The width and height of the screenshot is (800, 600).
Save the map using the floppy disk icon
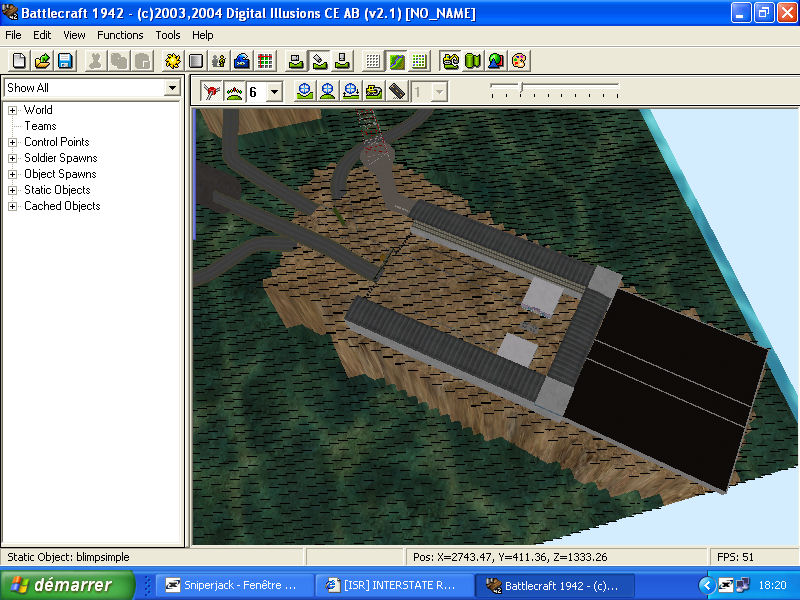[65, 61]
